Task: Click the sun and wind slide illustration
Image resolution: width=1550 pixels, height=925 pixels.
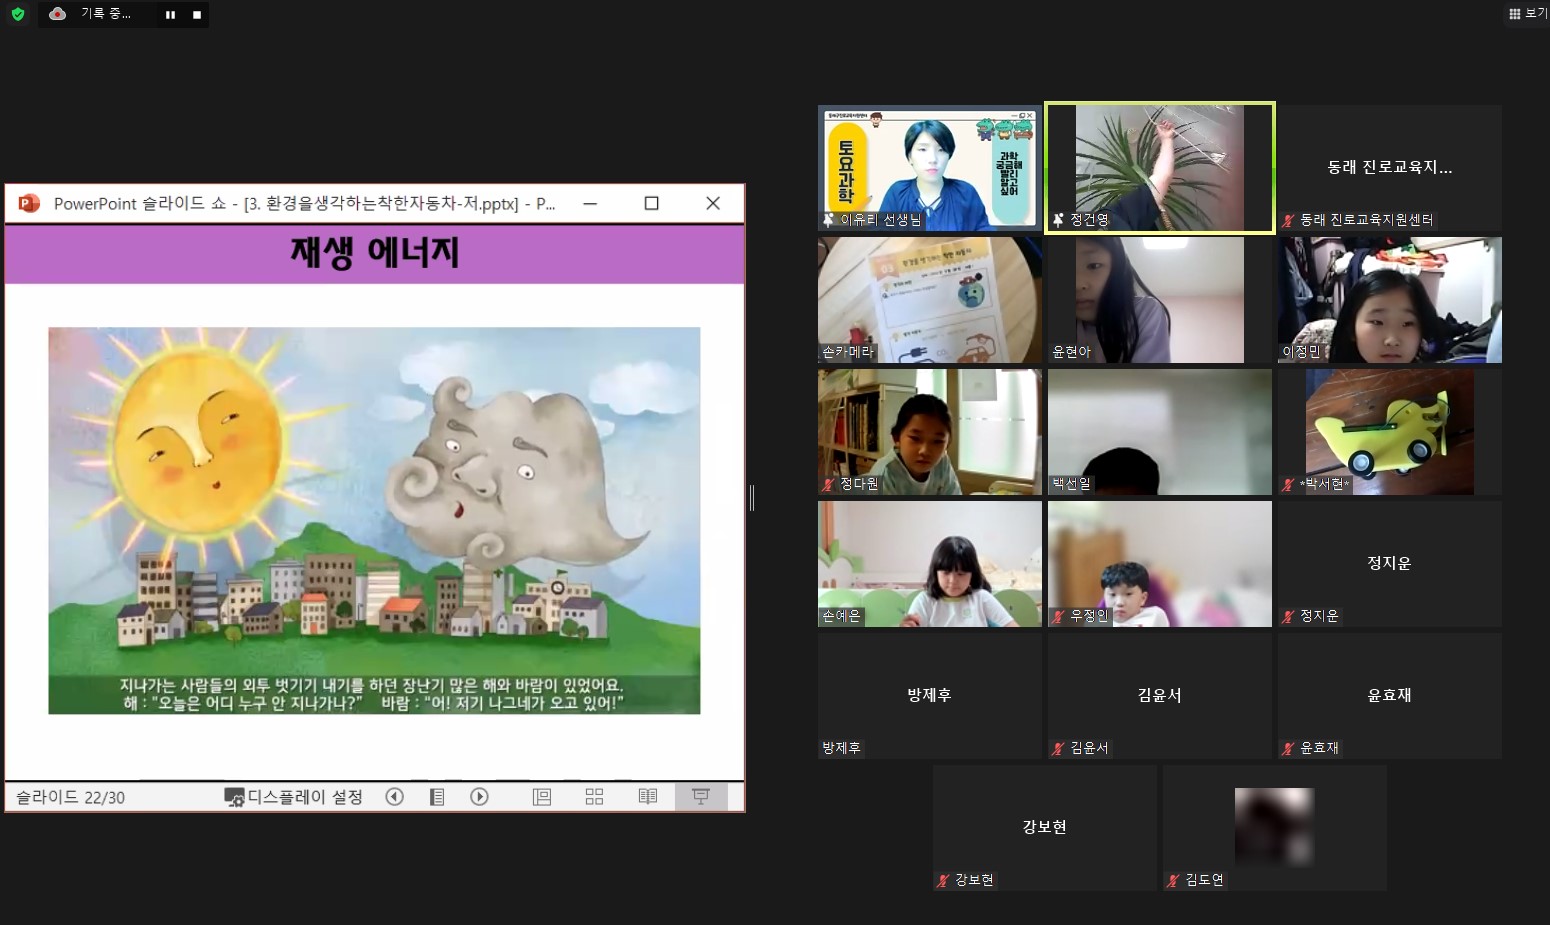Action: coord(374,520)
